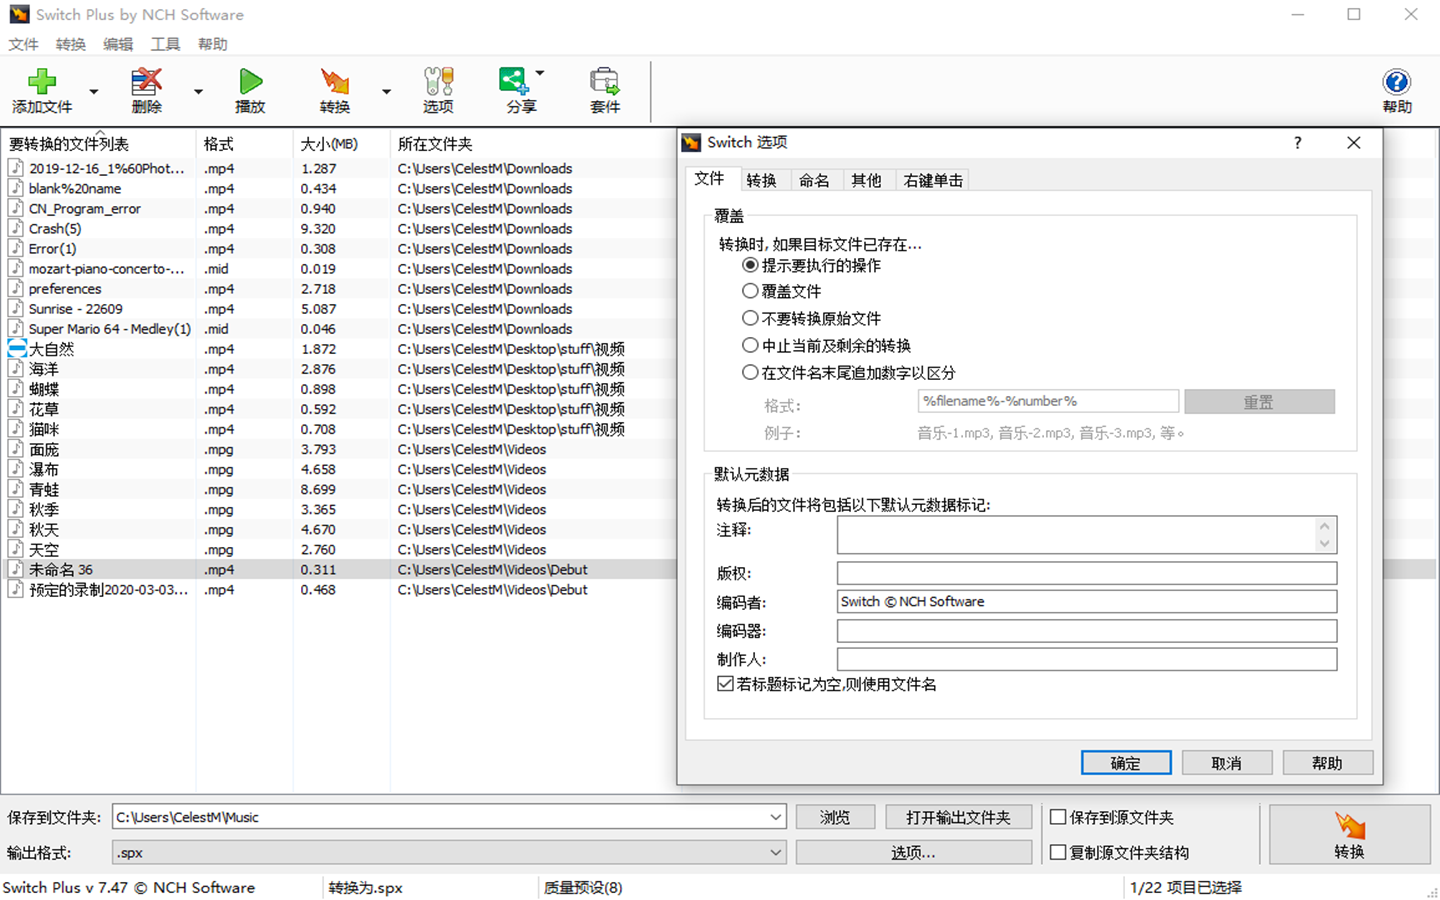Screen dimensions: 1440x900
Task: Click the 打开输出文件夹 button
Action: [x=958, y=817]
